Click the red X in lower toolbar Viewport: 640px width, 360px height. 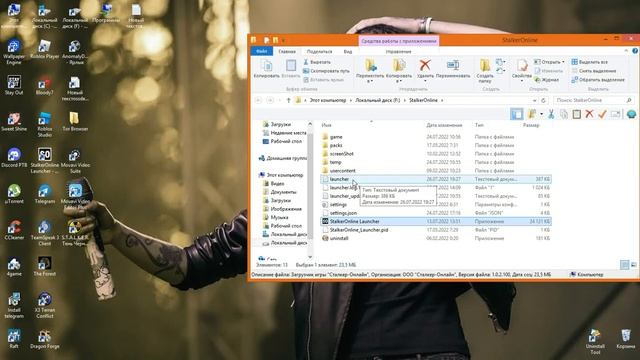pyautogui.click(x=589, y=114)
